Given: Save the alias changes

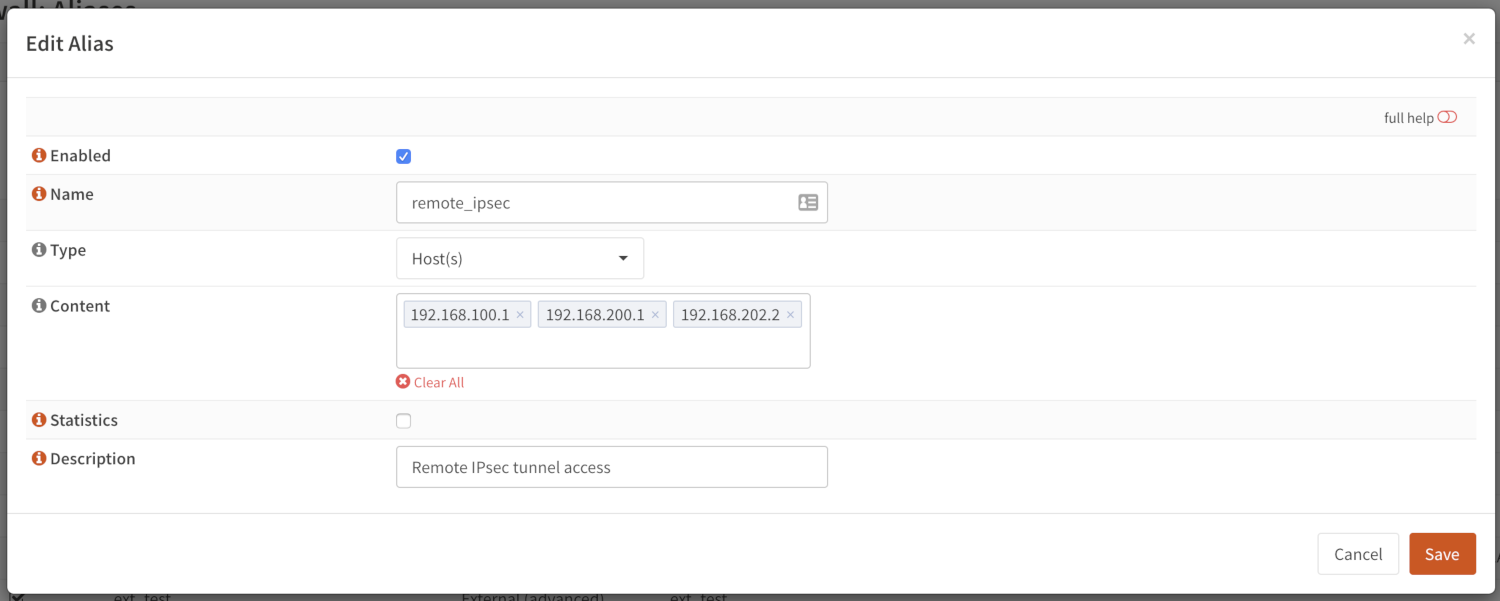Looking at the screenshot, I should click(1442, 554).
